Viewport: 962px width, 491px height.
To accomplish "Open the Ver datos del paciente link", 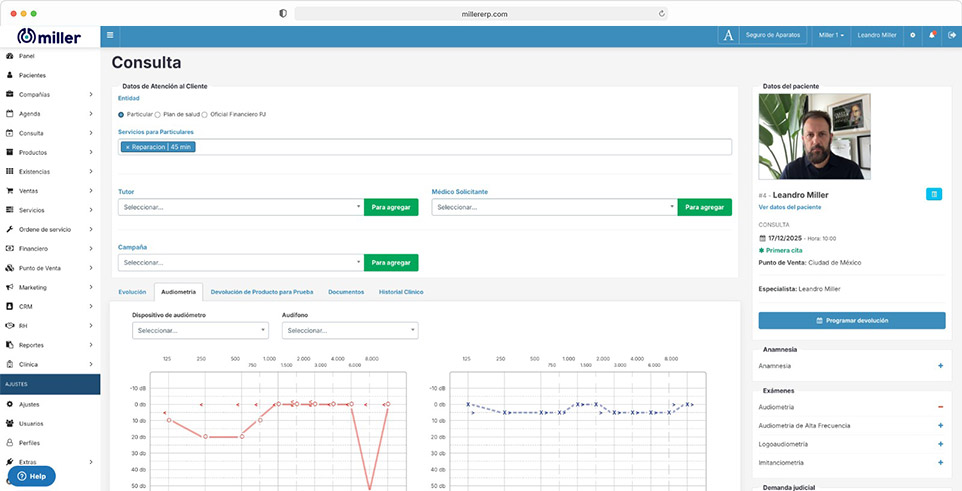I will pos(790,207).
